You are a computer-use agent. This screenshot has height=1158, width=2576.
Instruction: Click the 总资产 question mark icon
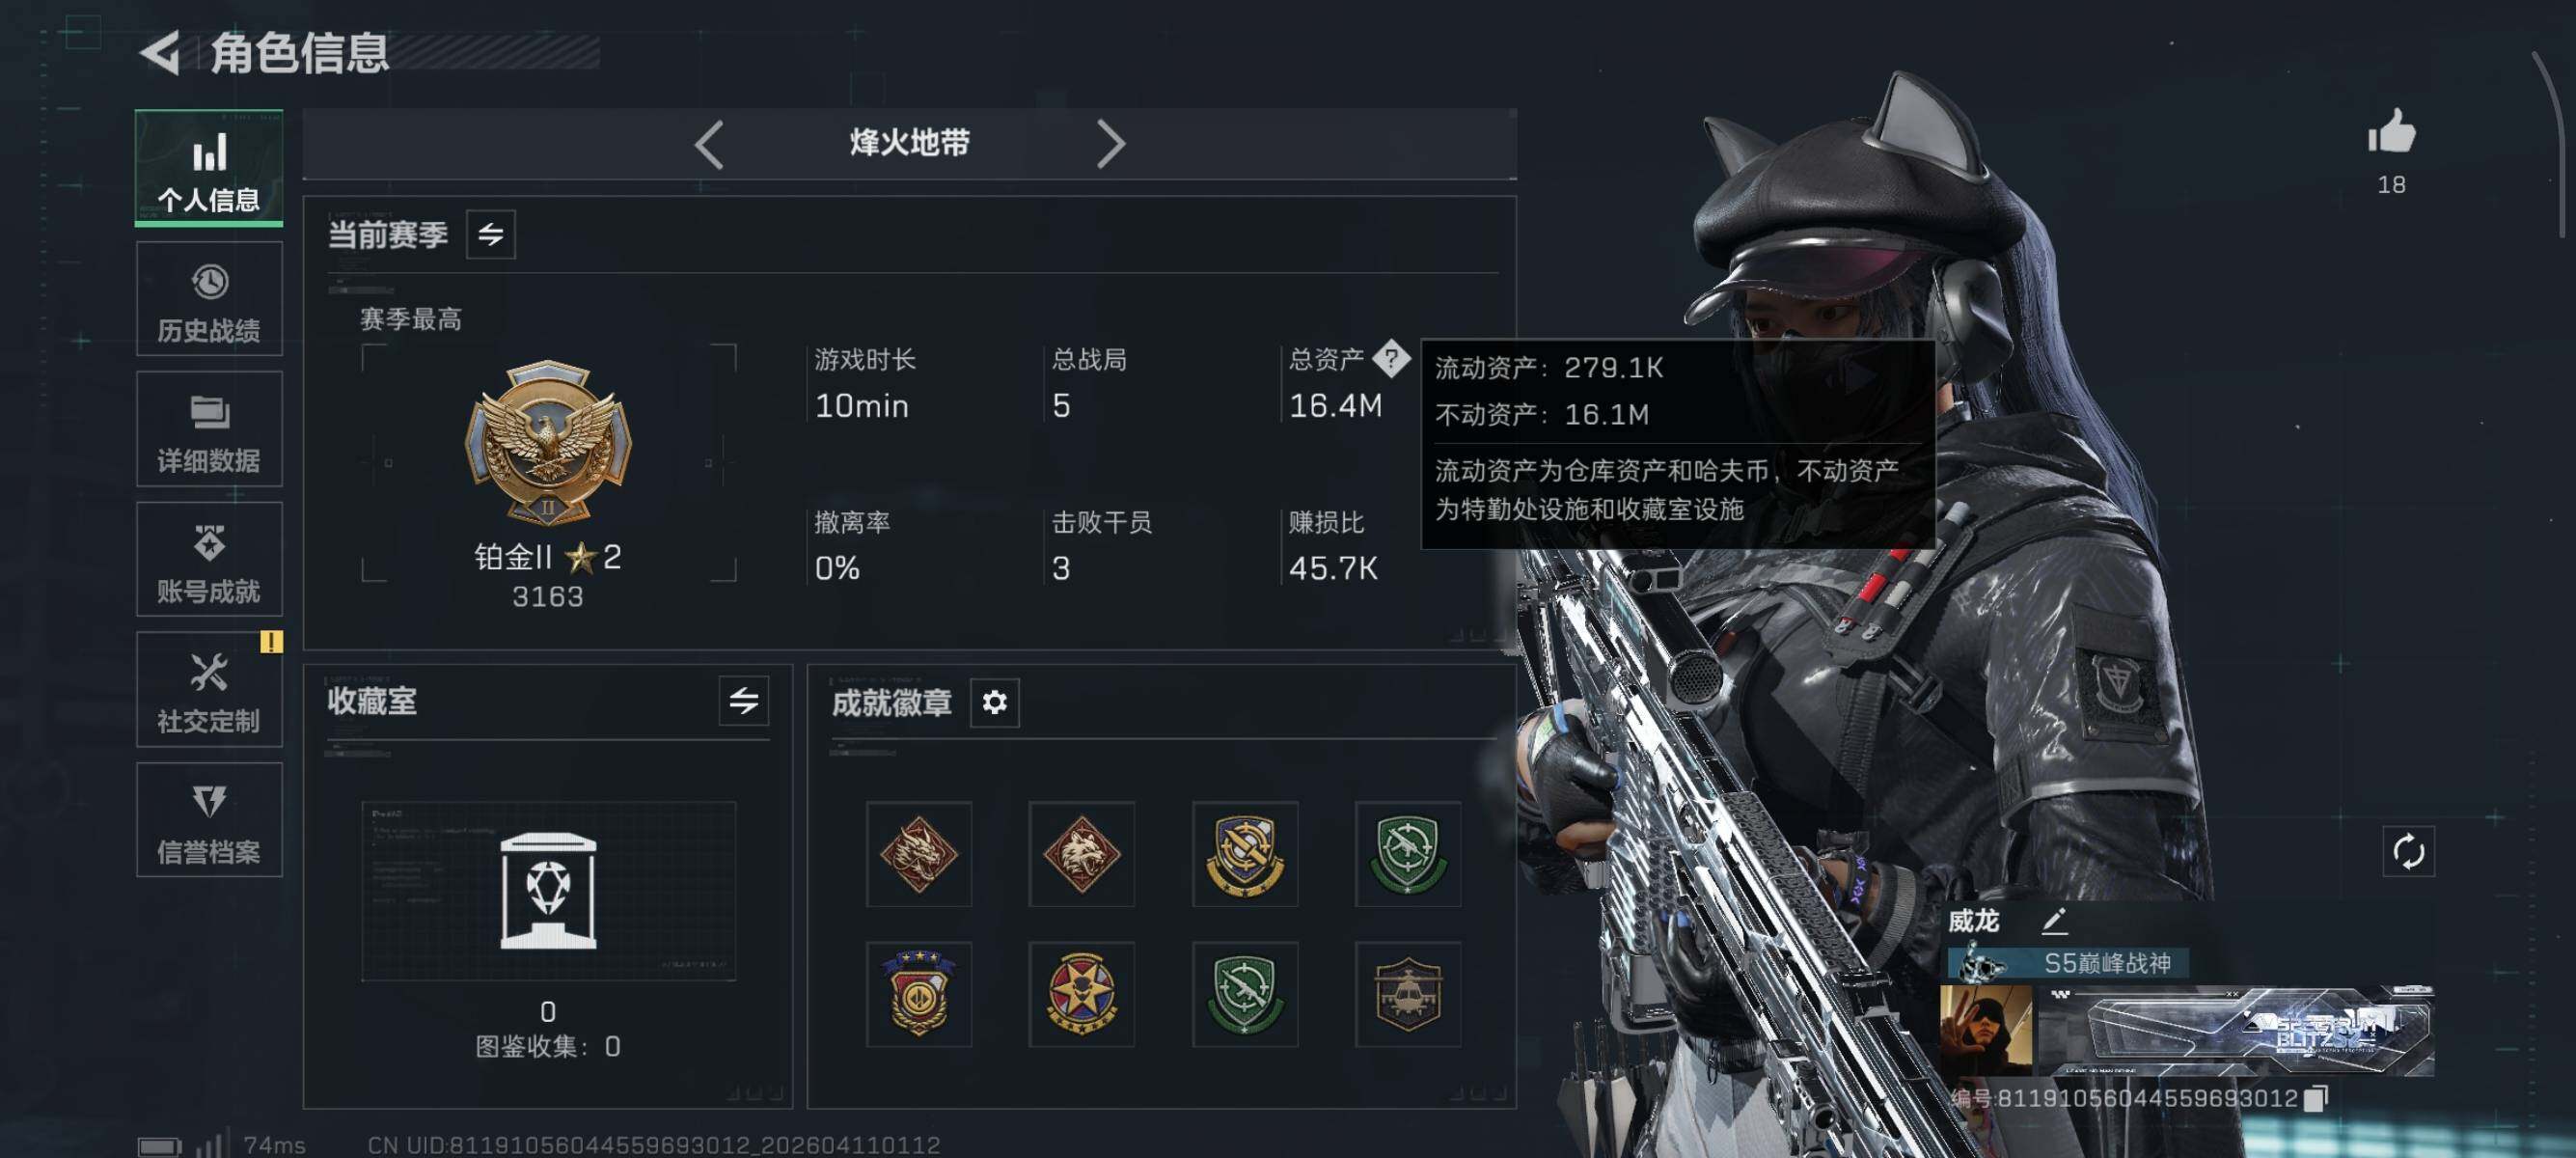click(x=1391, y=357)
